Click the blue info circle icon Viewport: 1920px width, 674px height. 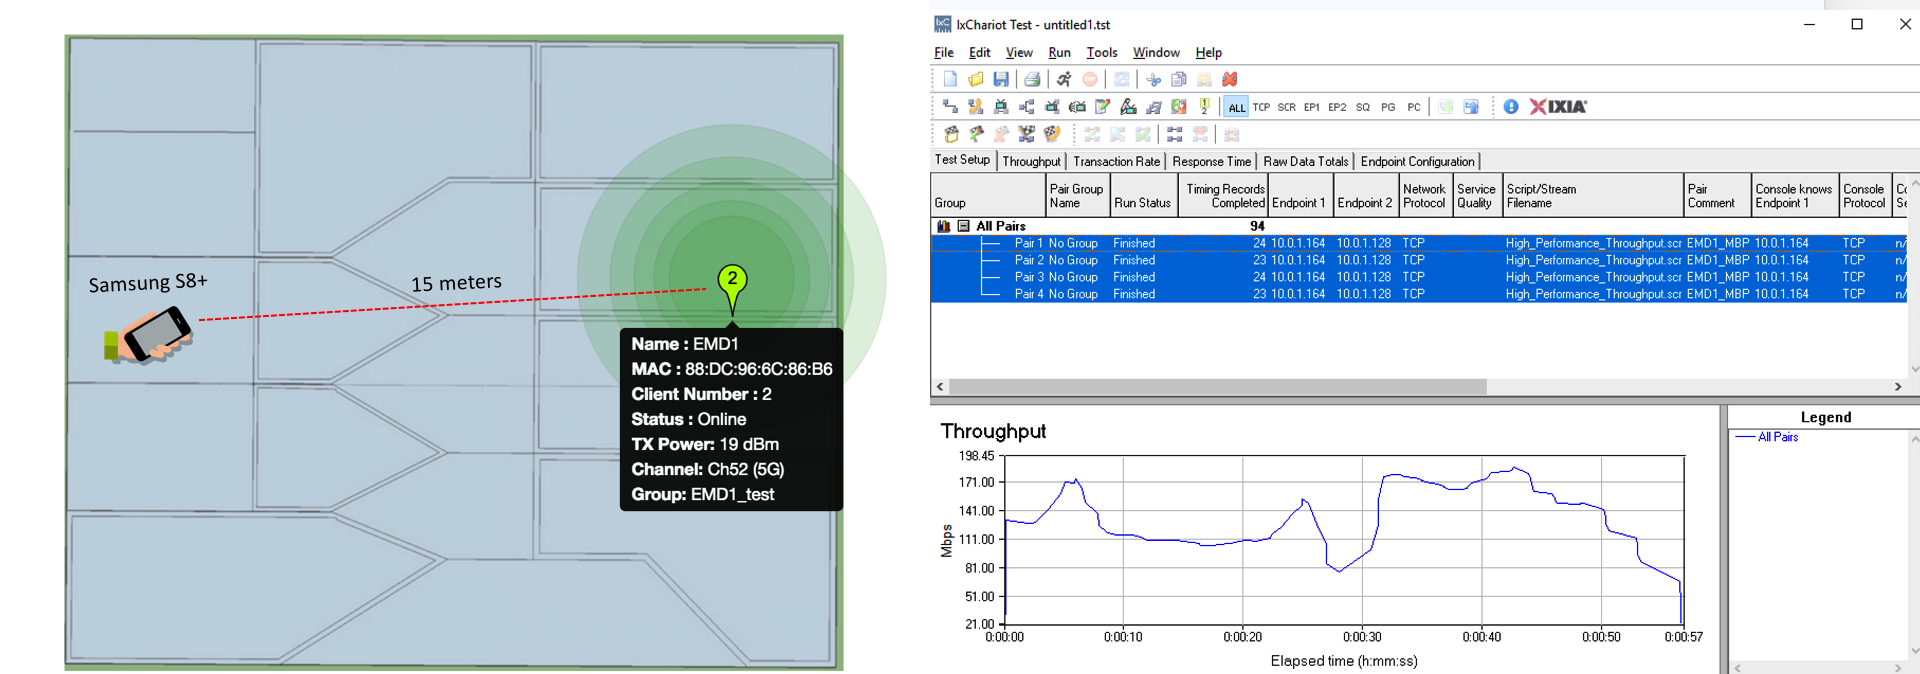pyautogui.click(x=1511, y=107)
